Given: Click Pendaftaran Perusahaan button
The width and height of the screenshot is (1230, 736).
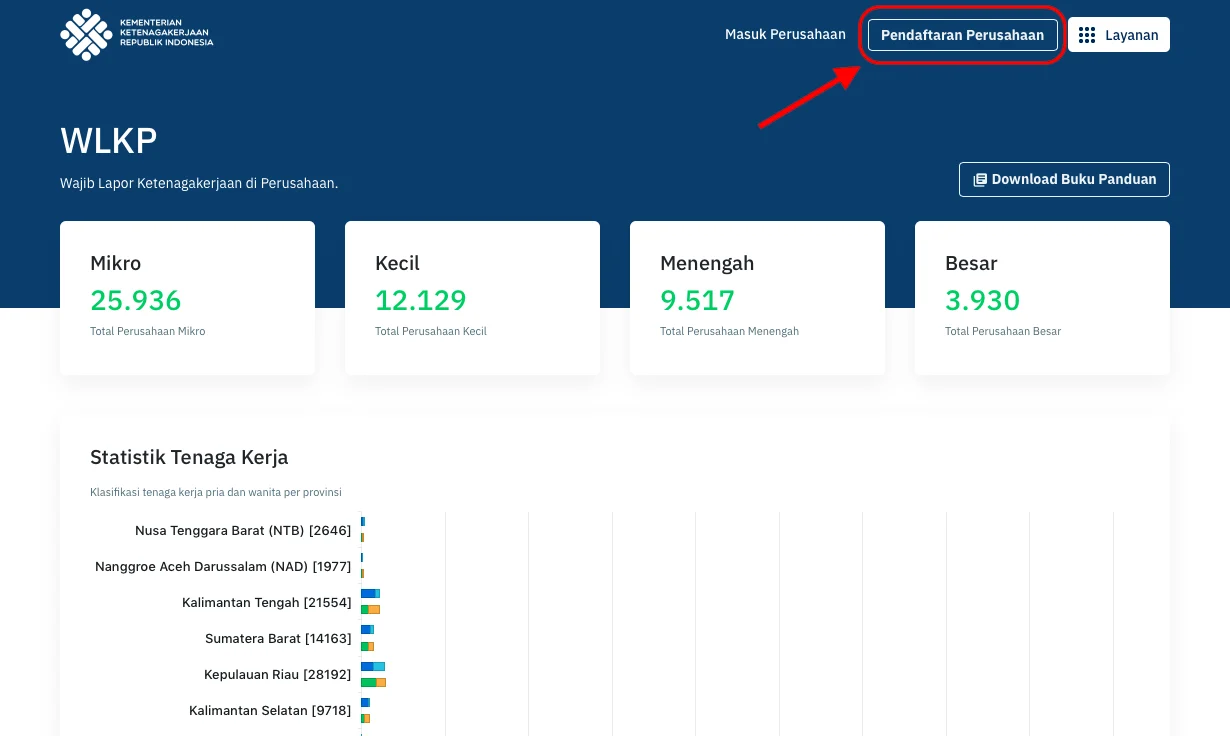Looking at the screenshot, I should (x=962, y=34).
